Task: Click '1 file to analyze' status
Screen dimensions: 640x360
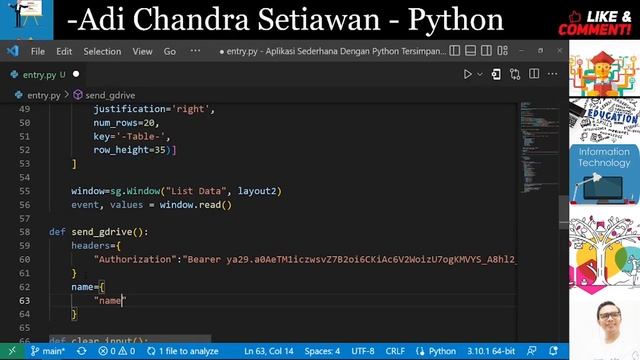Action: point(183,351)
